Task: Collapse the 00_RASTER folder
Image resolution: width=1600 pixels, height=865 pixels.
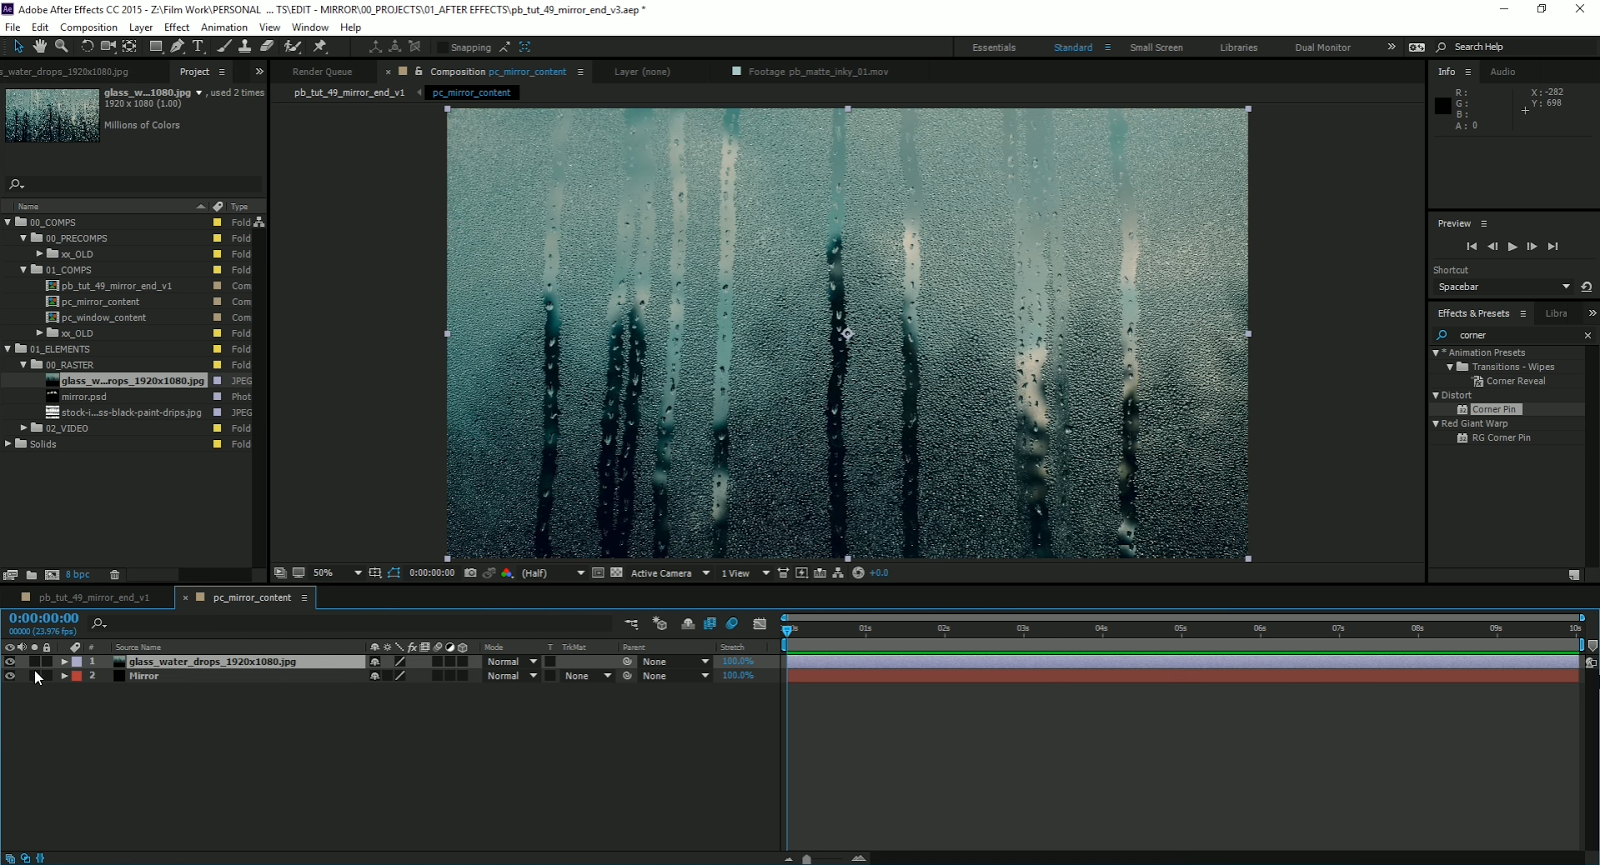Action: coord(24,365)
